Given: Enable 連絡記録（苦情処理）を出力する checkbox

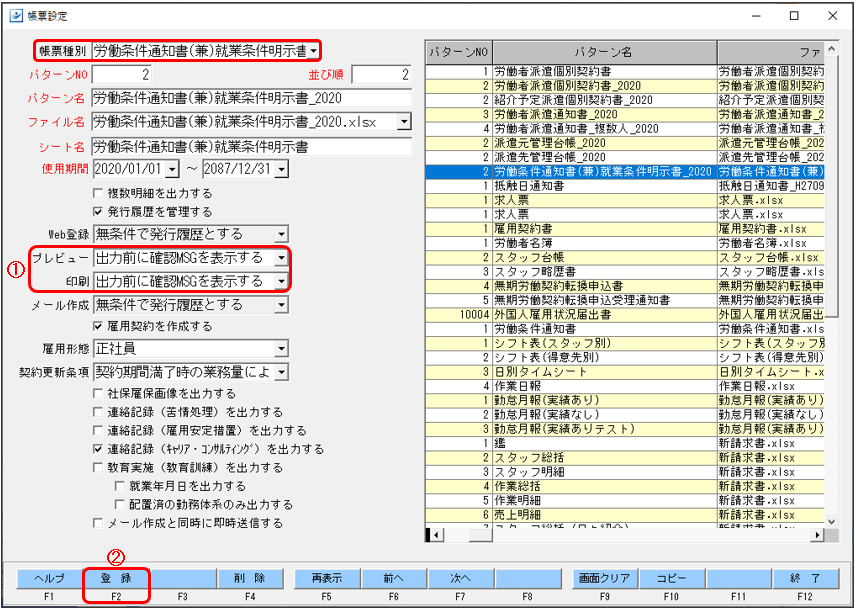Looking at the screenshot, I should 98,412.
